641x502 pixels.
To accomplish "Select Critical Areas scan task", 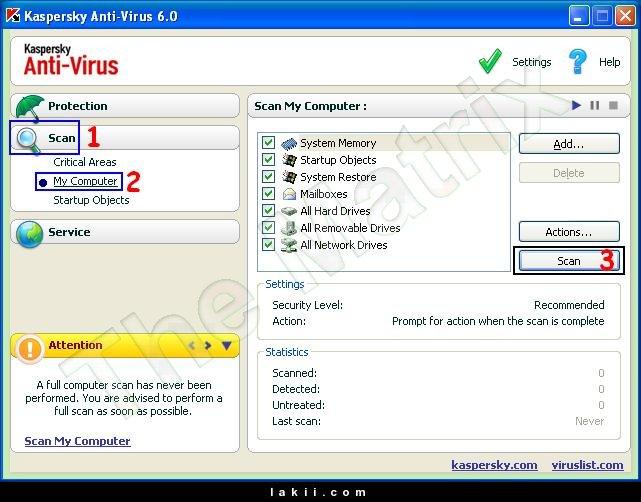I will point(85,162).
